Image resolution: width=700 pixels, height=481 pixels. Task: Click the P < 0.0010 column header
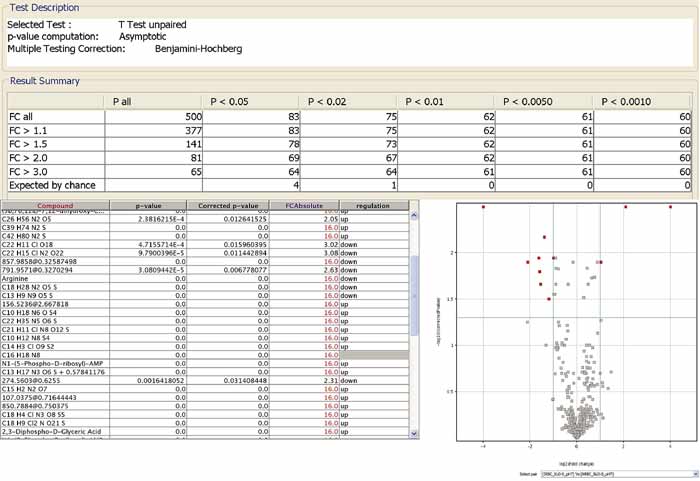click(x=642, y=101)
